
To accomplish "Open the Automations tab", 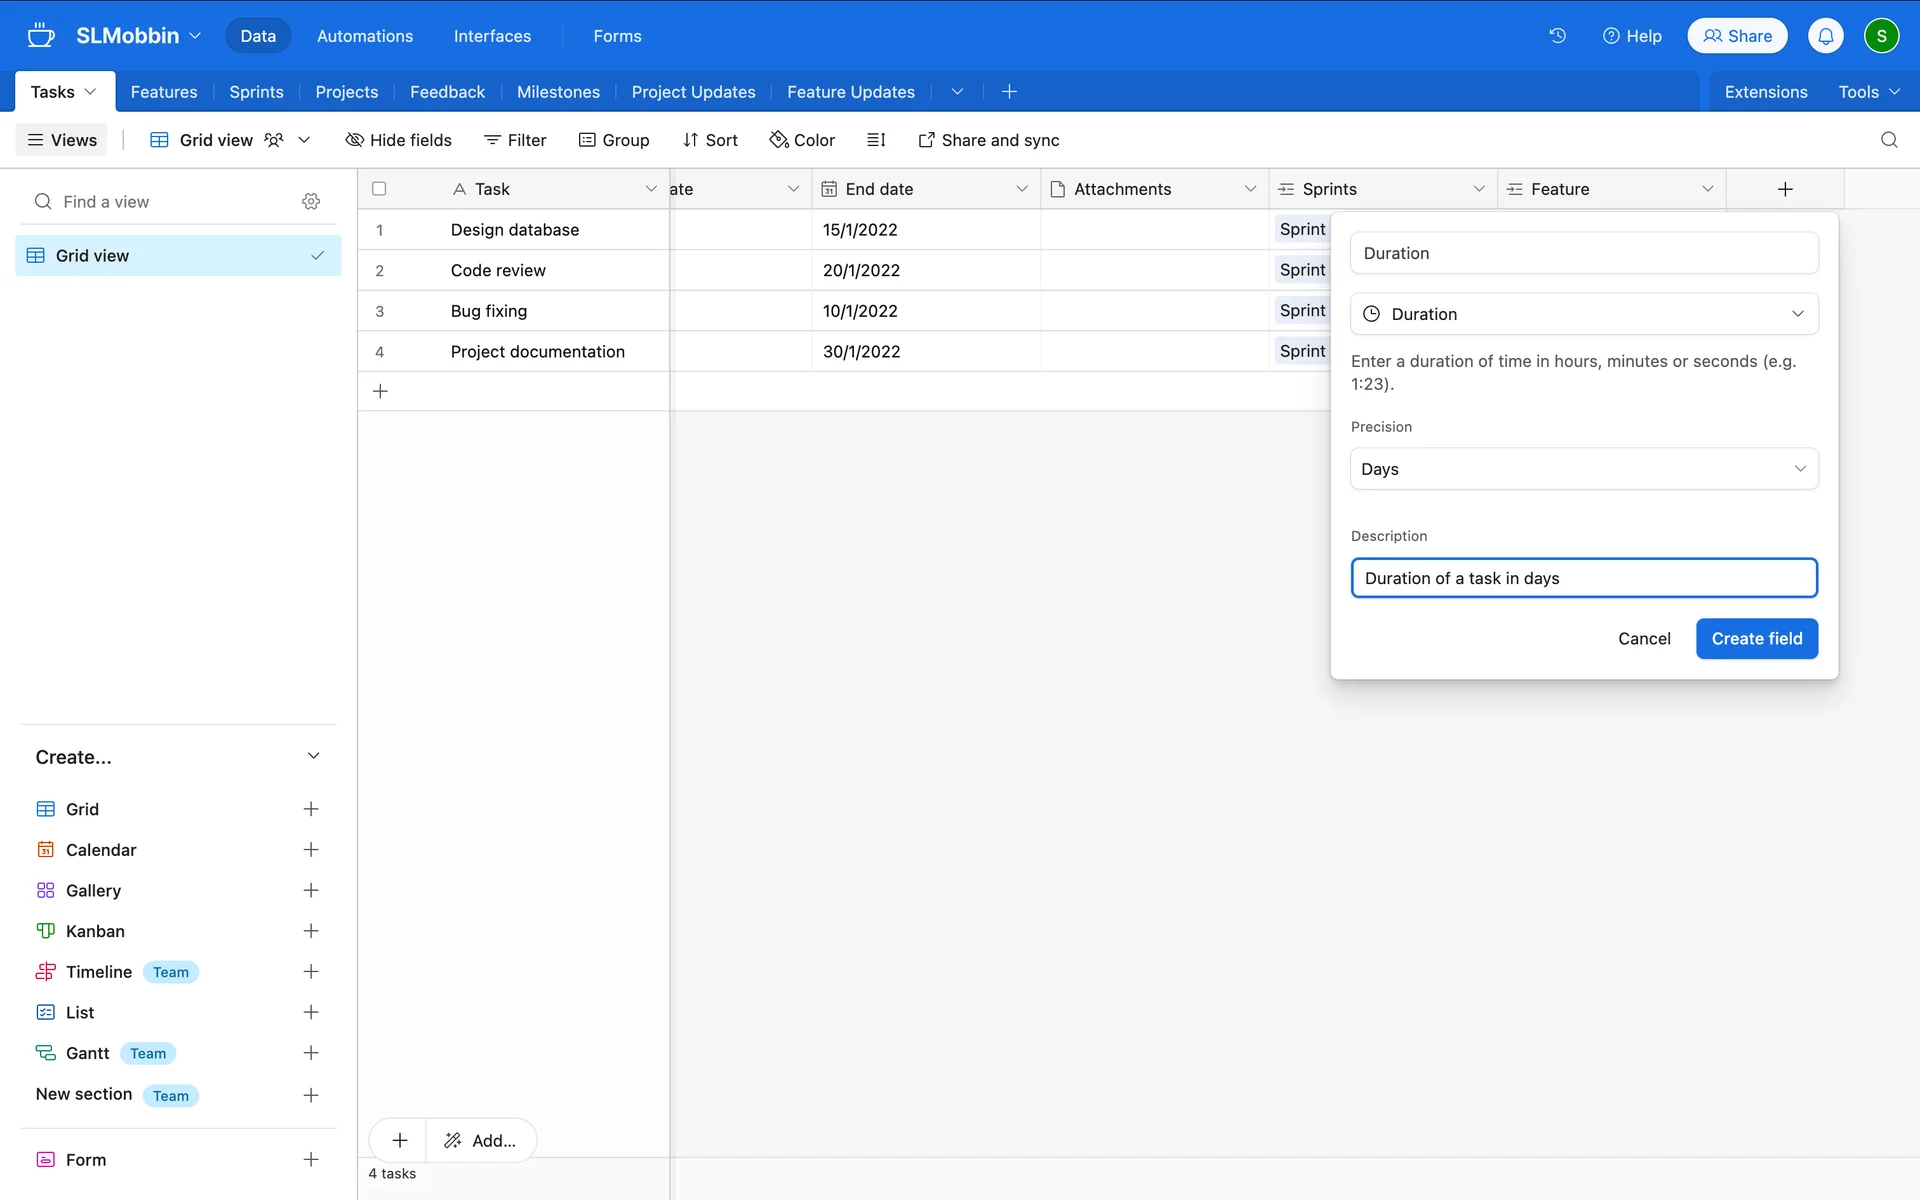I will pyautogui.click(x=364, y=36).
